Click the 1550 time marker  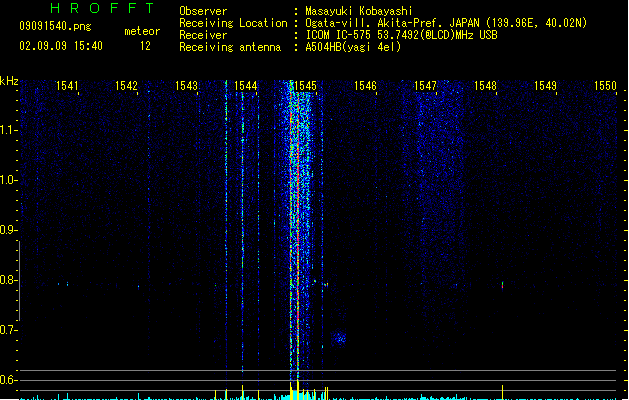click(605, 86)
